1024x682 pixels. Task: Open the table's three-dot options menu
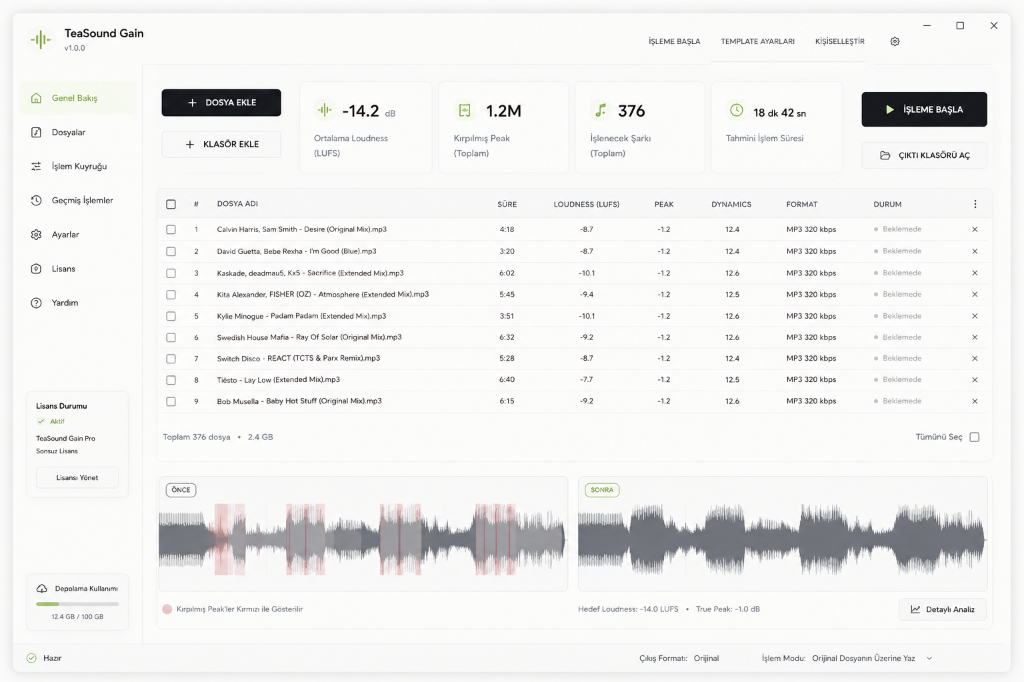point(975,204)
